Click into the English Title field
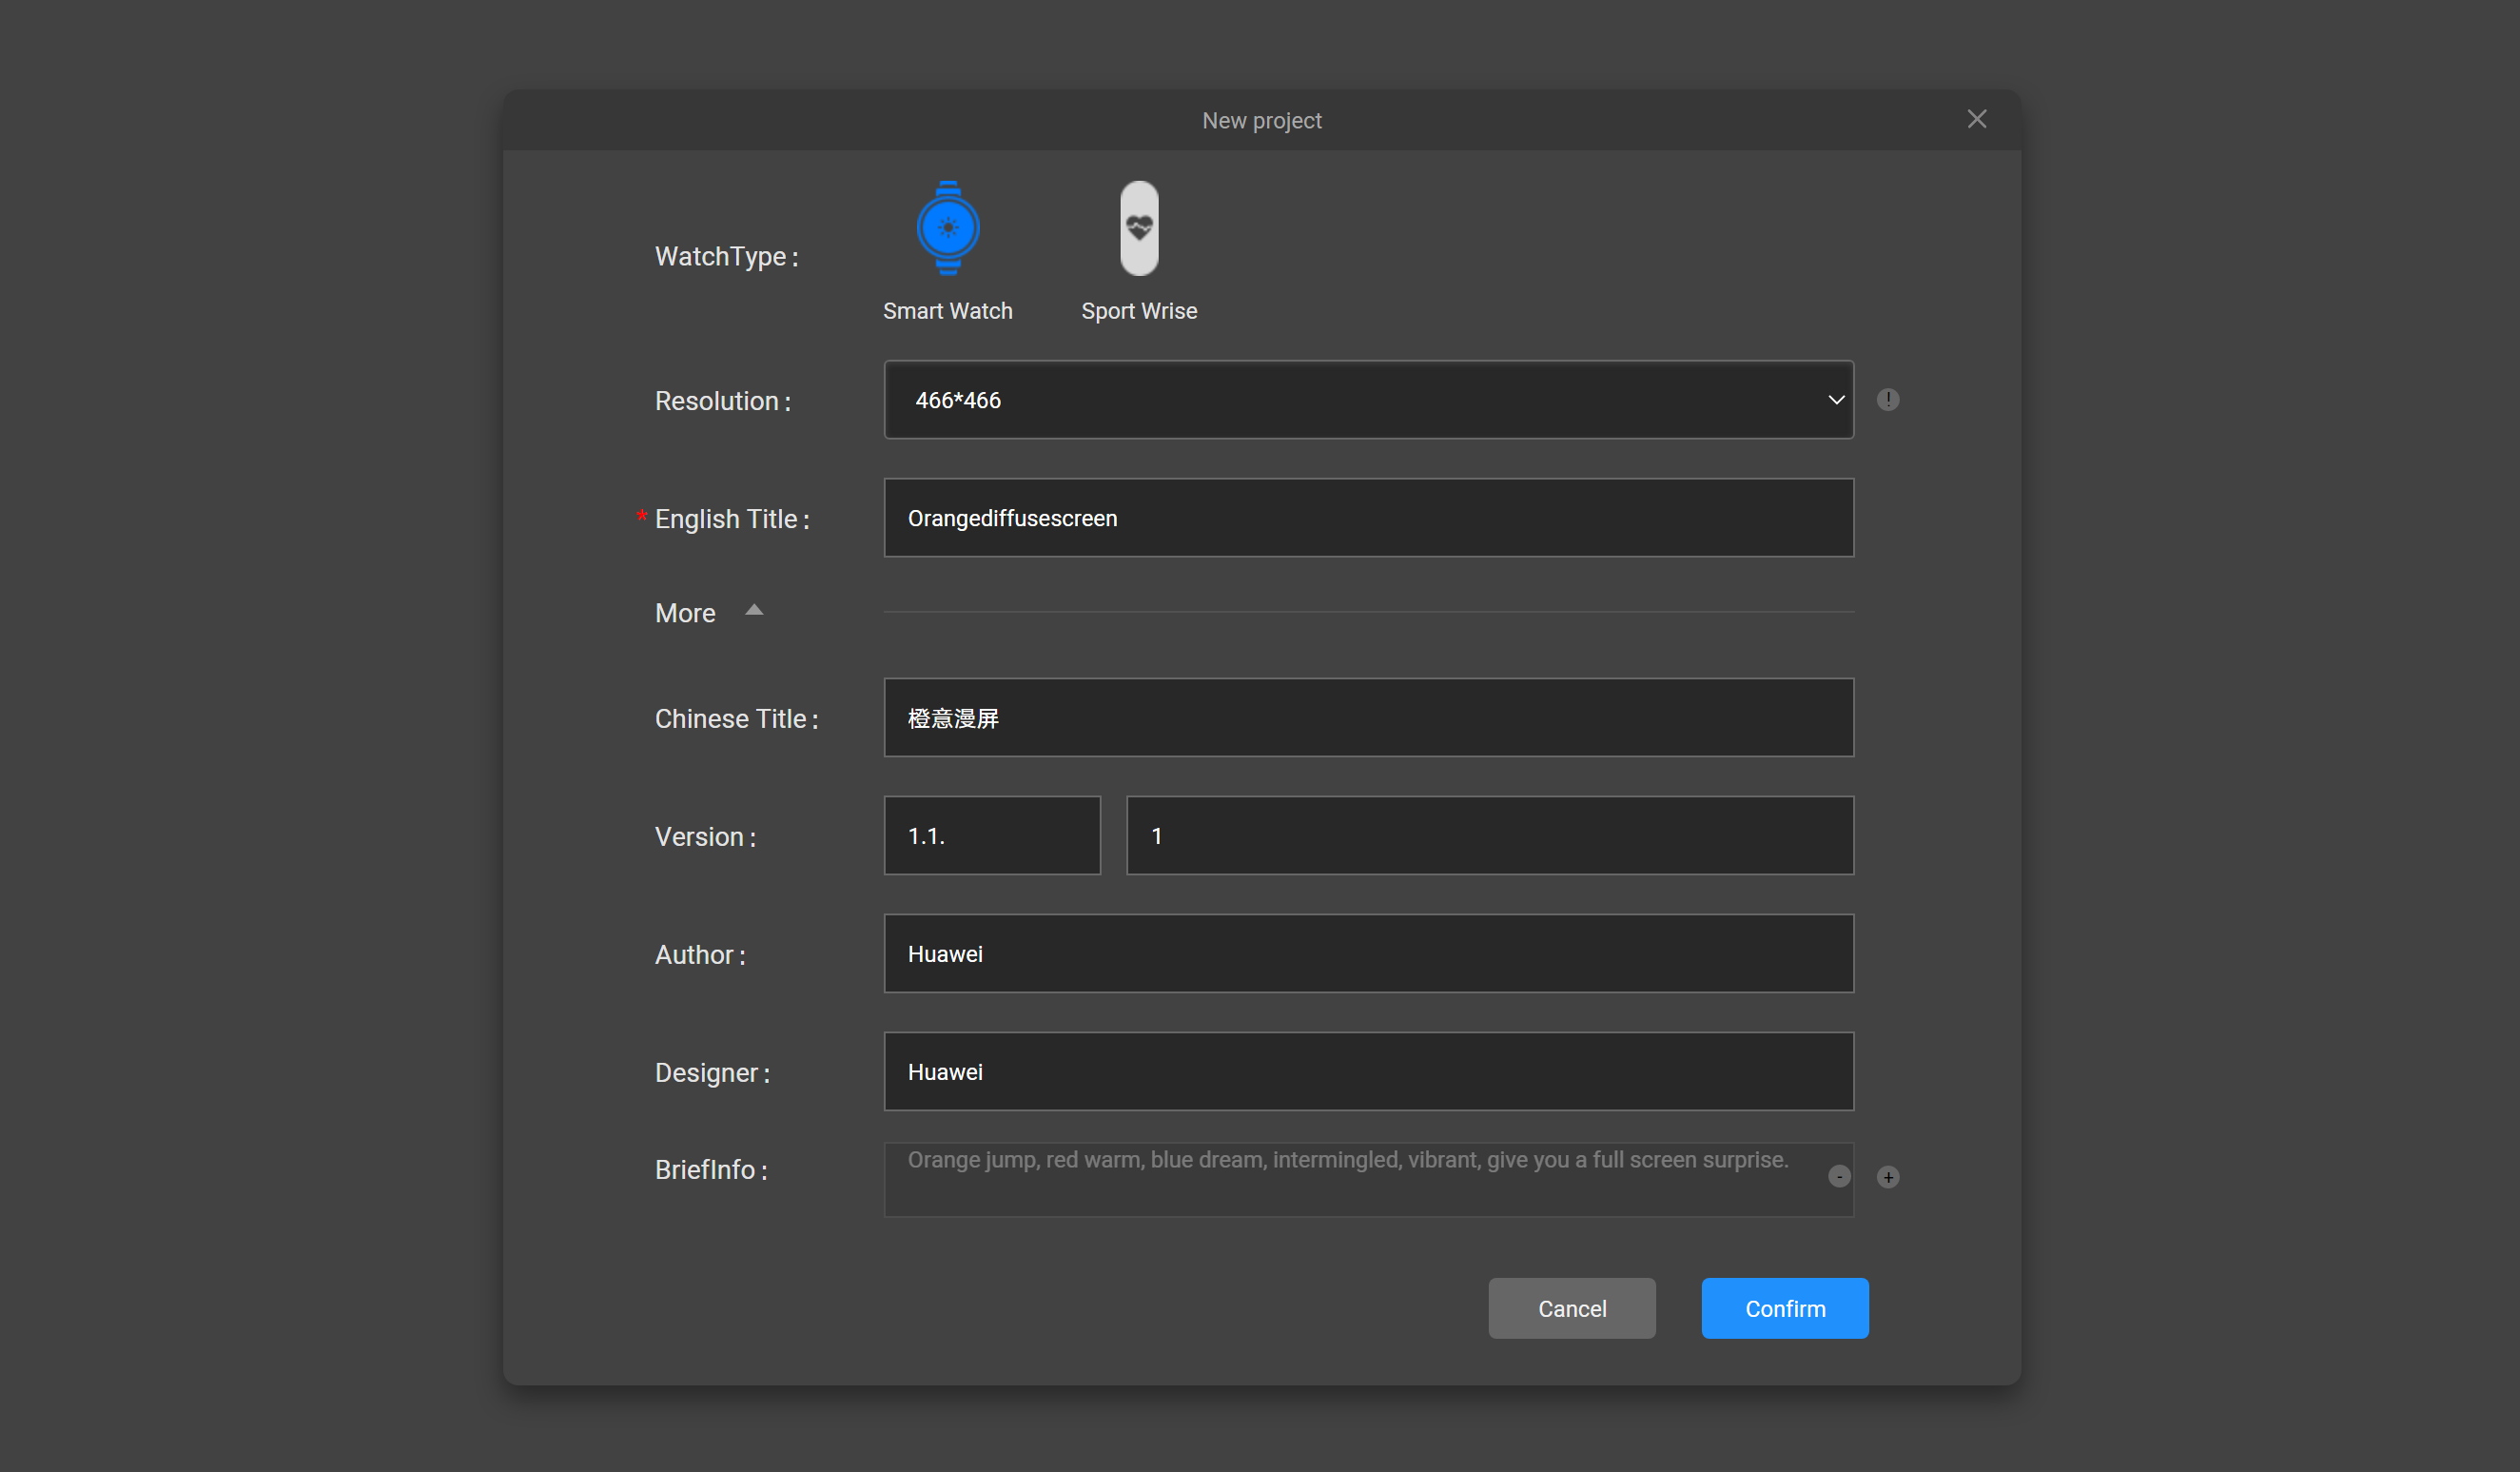The height and width of the screenshot is (1472, 2520). coord(1368,518)
